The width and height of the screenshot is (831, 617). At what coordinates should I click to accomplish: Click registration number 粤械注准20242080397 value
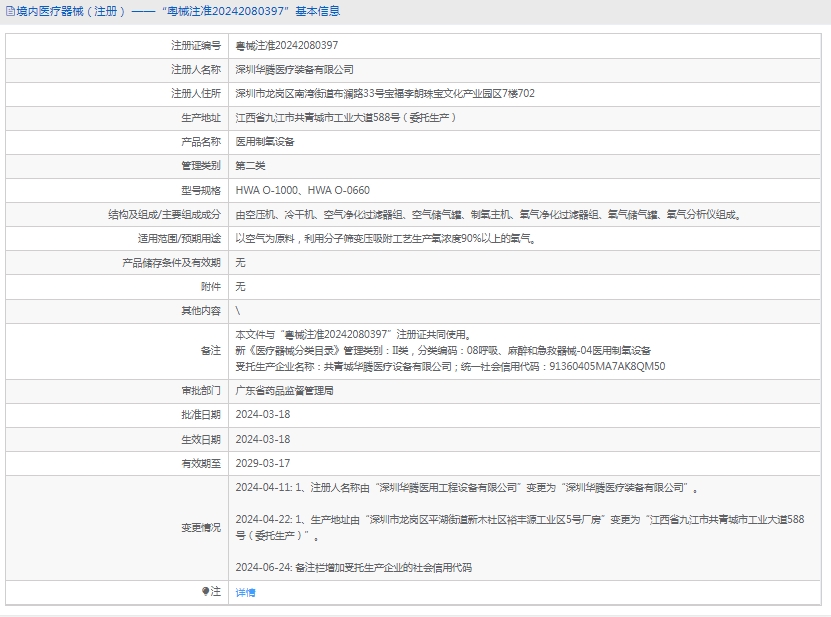click(x=286, y=46)
